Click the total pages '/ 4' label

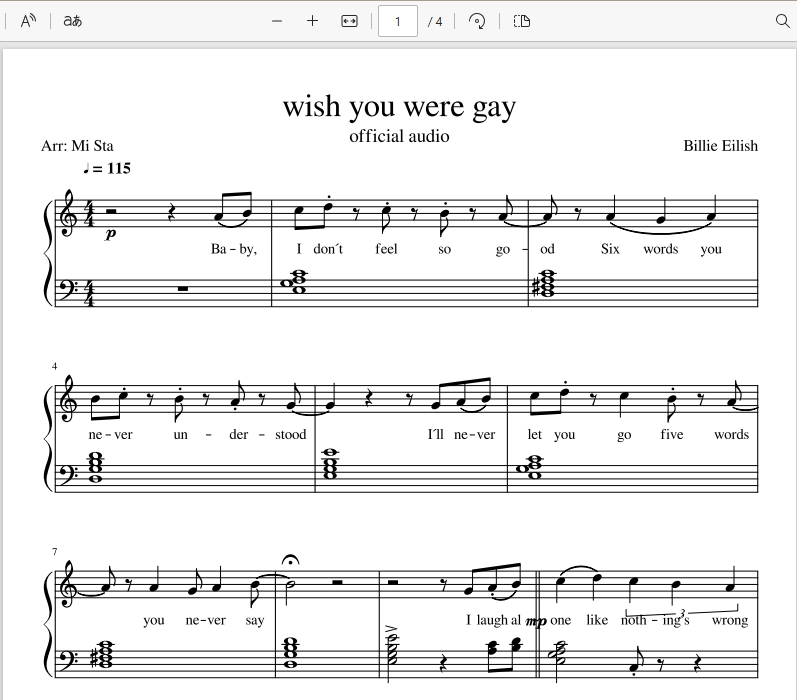(x=435, y=21)
